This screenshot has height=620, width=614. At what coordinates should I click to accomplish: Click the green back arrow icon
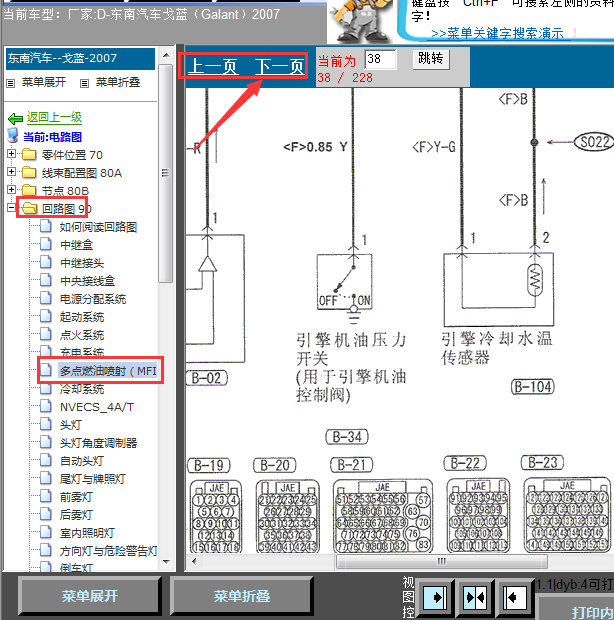(x=15, y=118)
